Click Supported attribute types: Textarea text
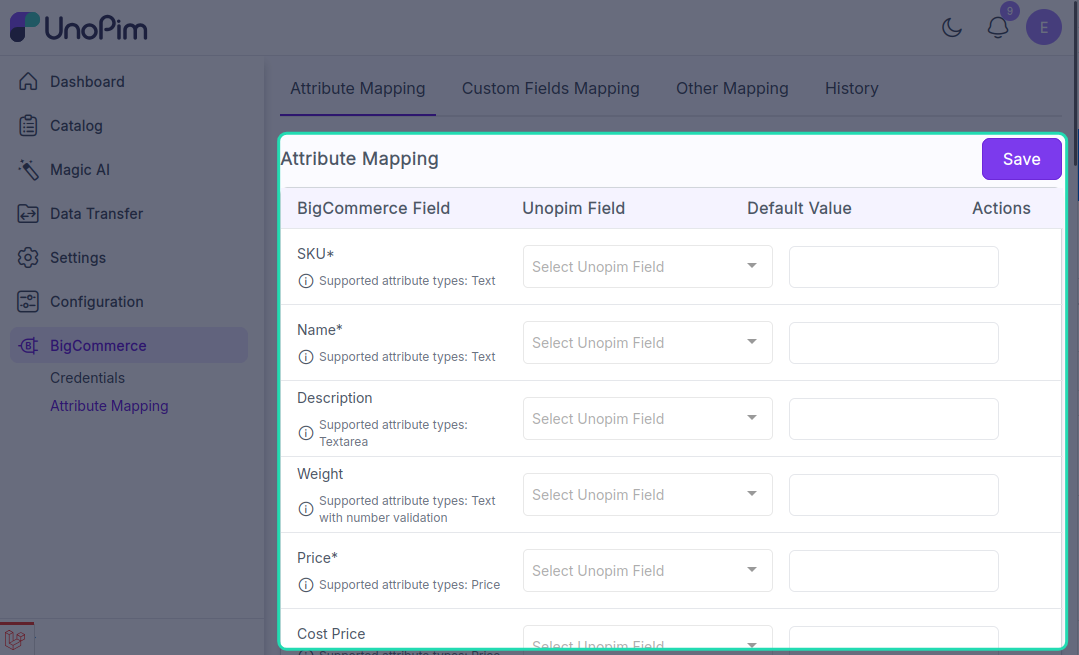Viewport: 1079px width, 655px height. [393, 433]
